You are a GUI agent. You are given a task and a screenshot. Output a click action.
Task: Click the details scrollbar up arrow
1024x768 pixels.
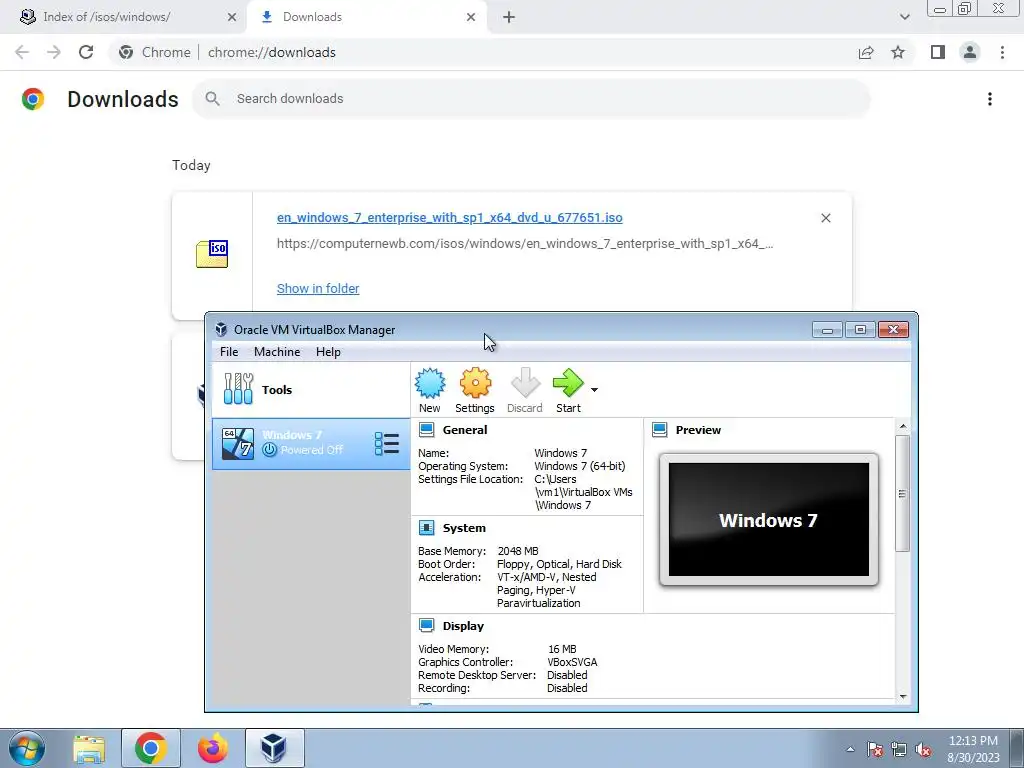[903, 426]
